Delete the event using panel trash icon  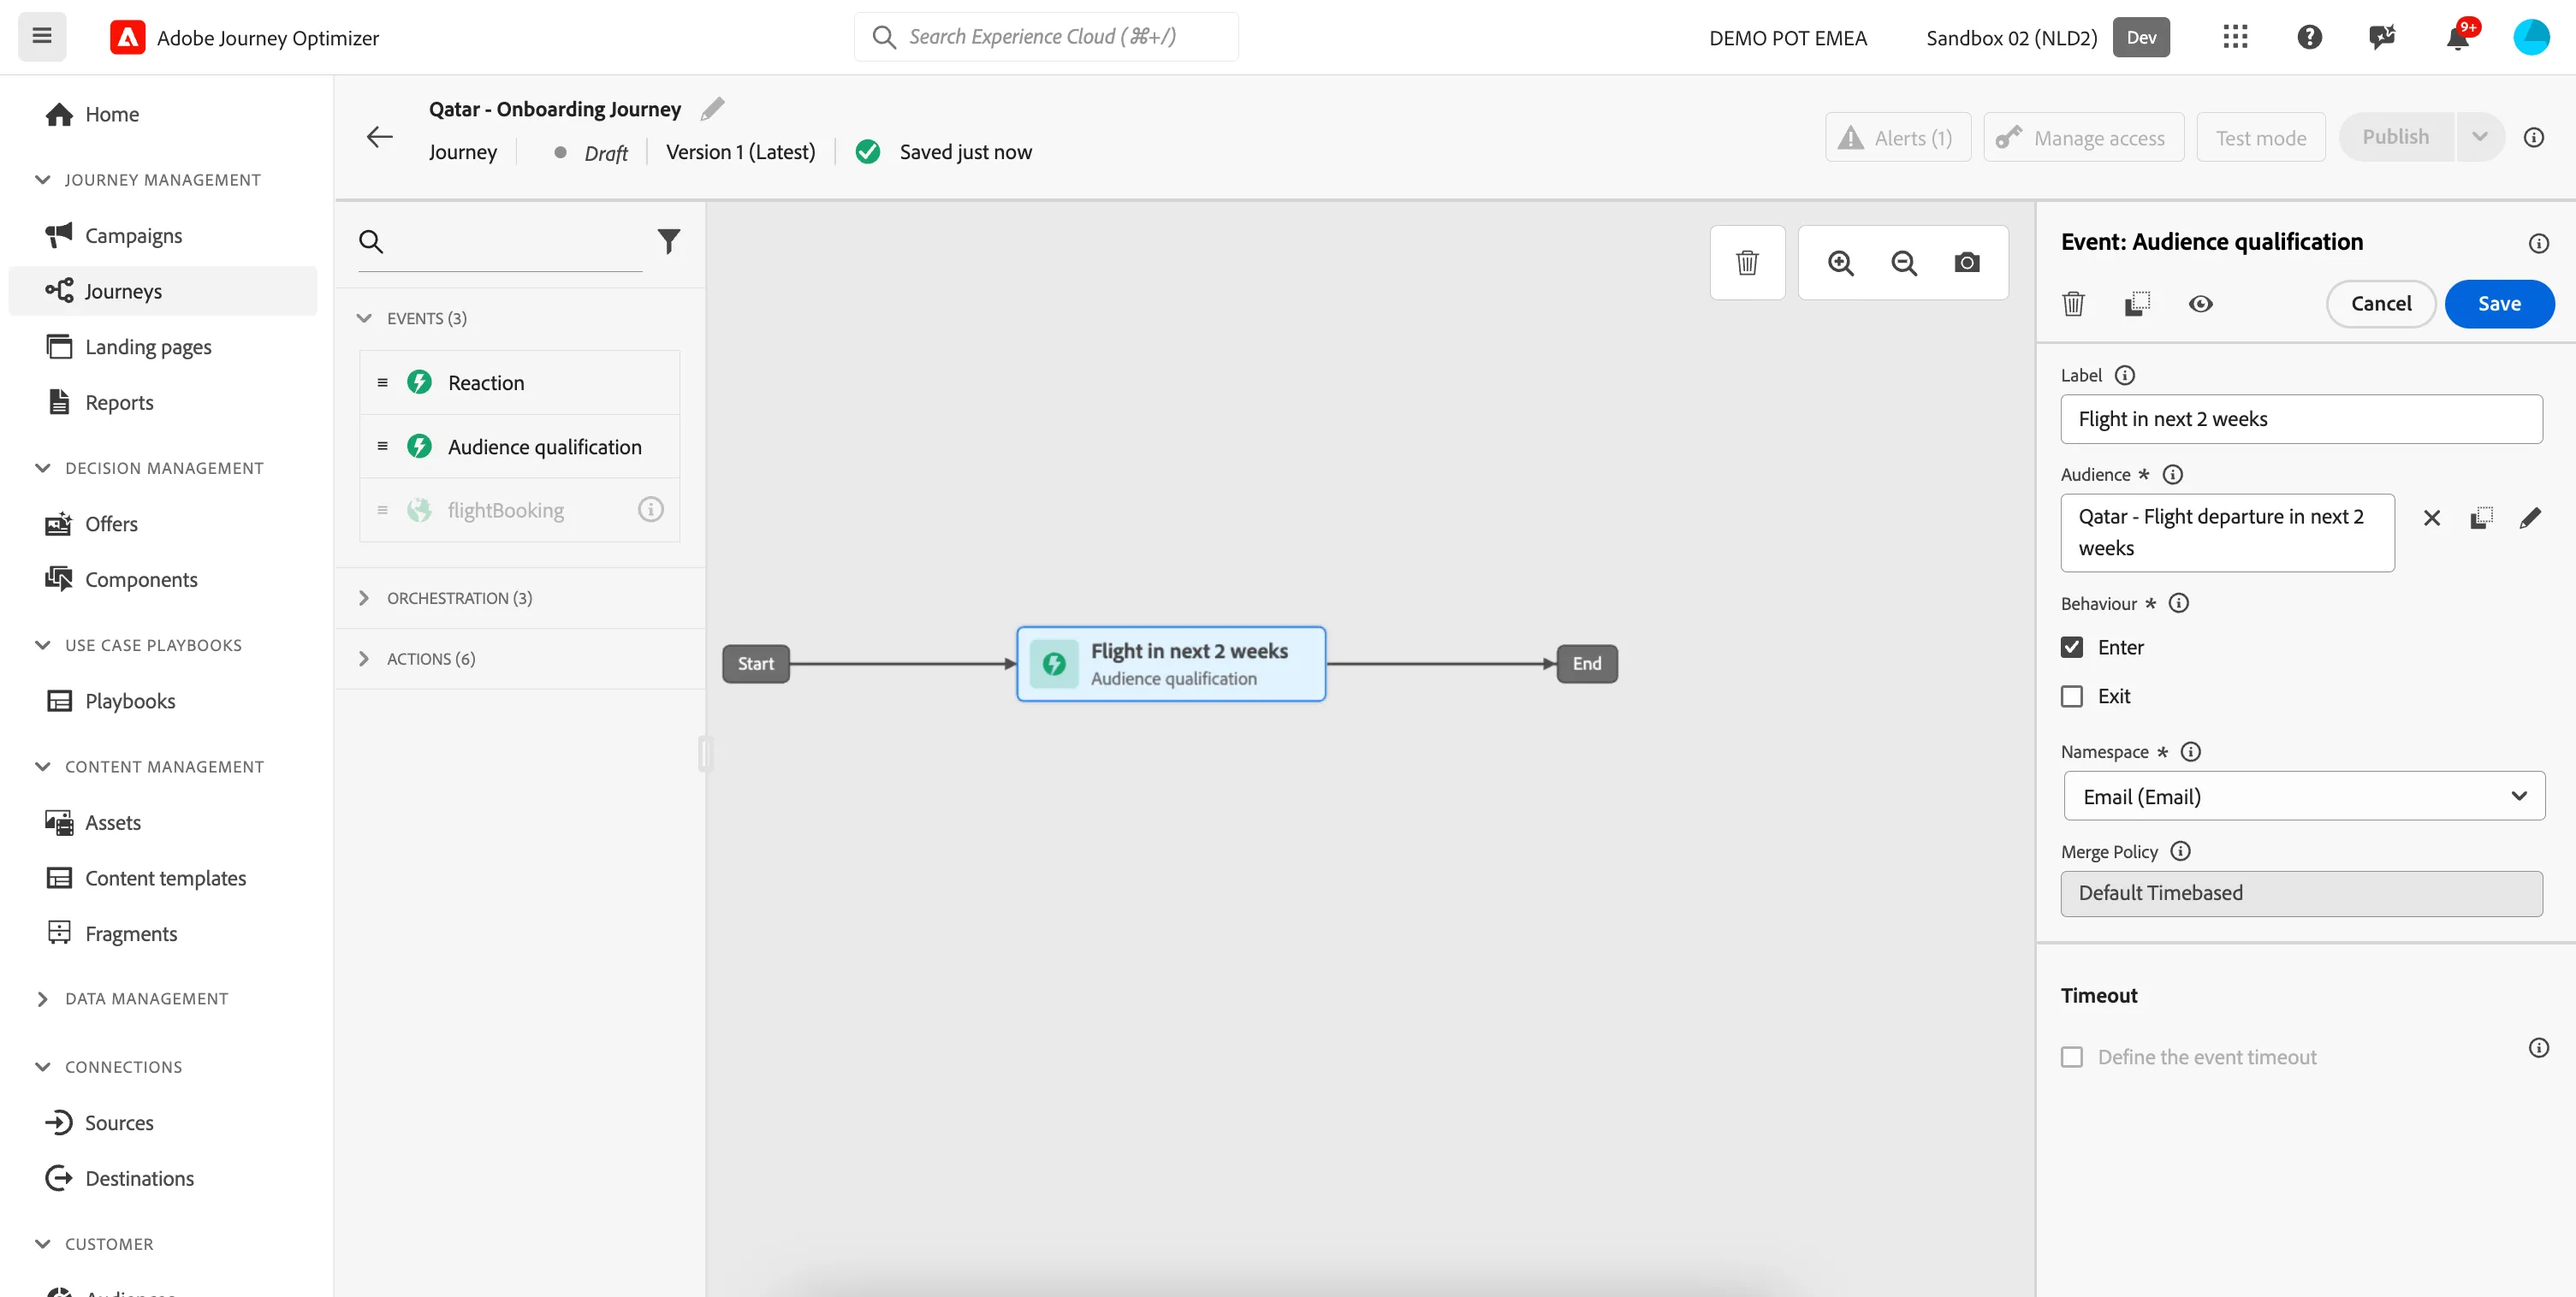[x=2073, y=303]
